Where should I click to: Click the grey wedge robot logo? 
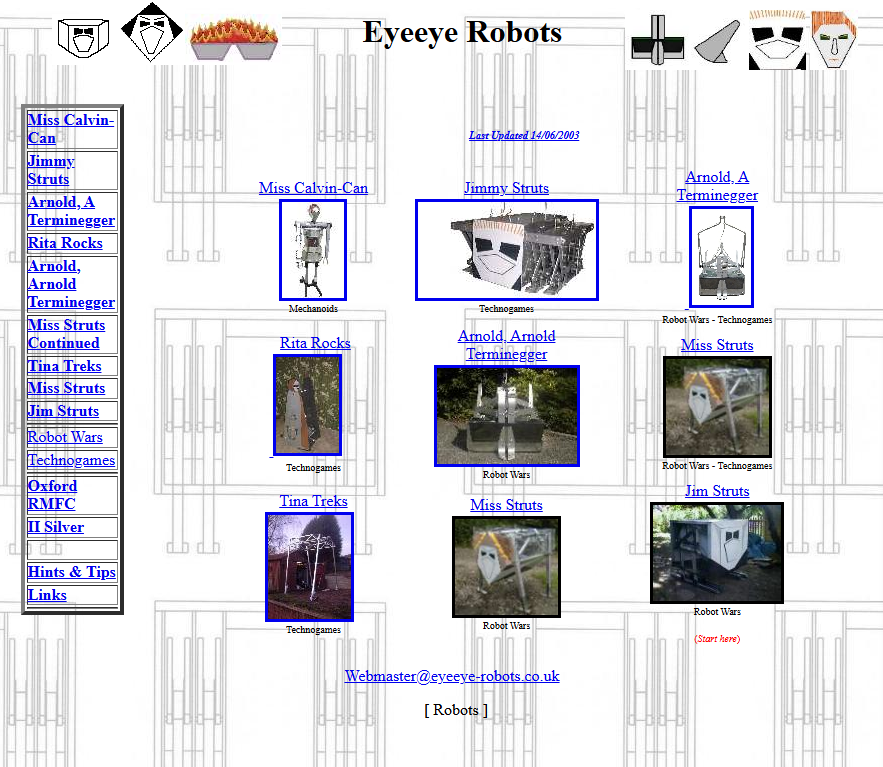[717, 42]
